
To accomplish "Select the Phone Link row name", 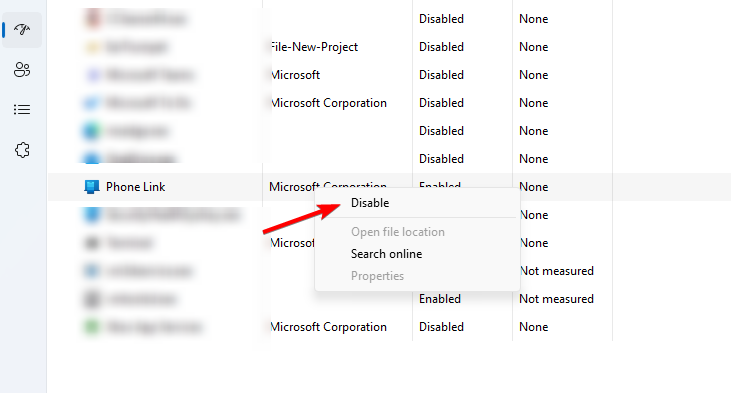I will (x=135, y=187).
